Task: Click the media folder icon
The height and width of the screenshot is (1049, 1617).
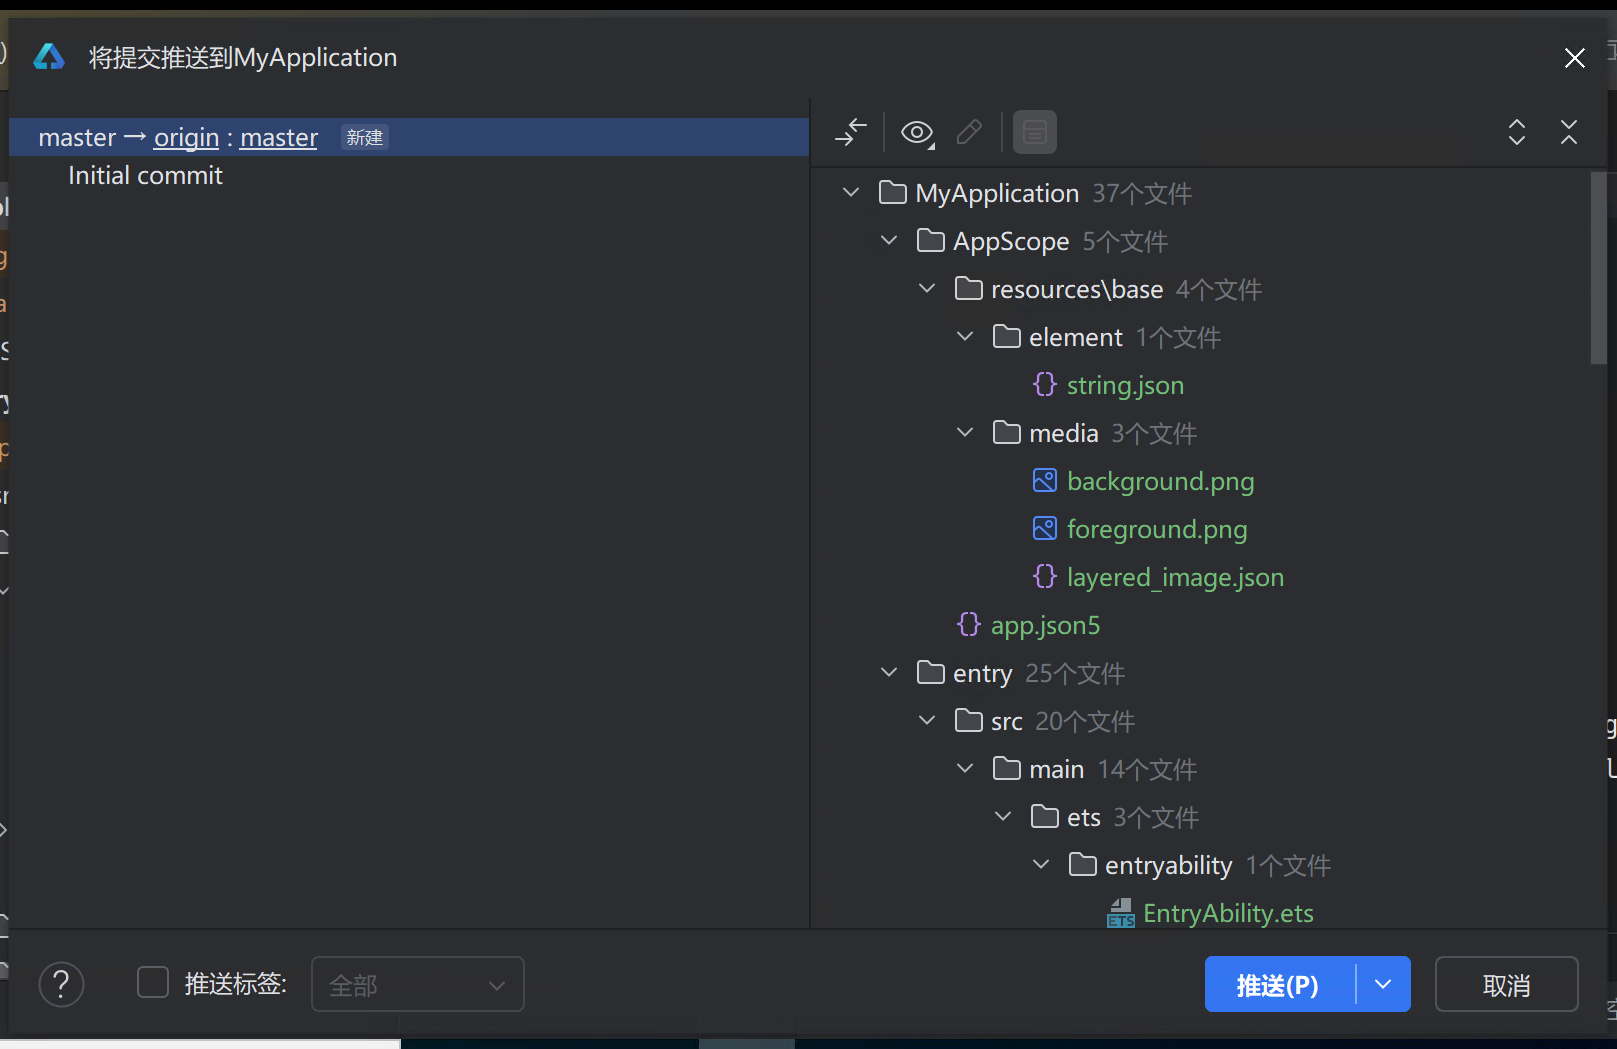Action: pos(1007,432)
